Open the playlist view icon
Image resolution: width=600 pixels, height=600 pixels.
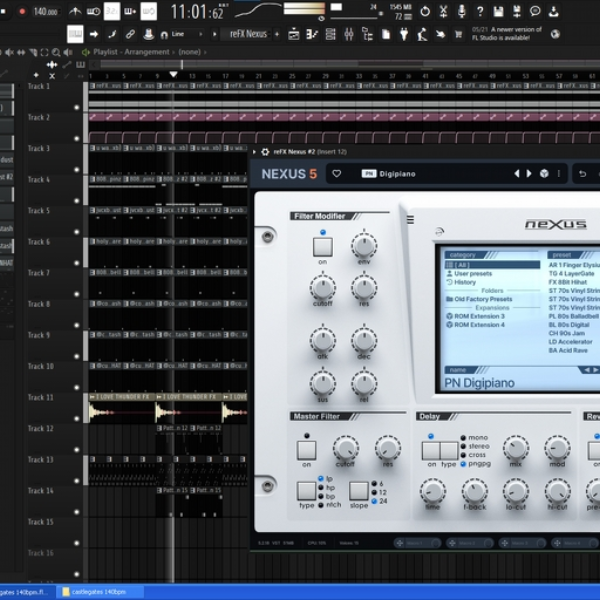293,34
